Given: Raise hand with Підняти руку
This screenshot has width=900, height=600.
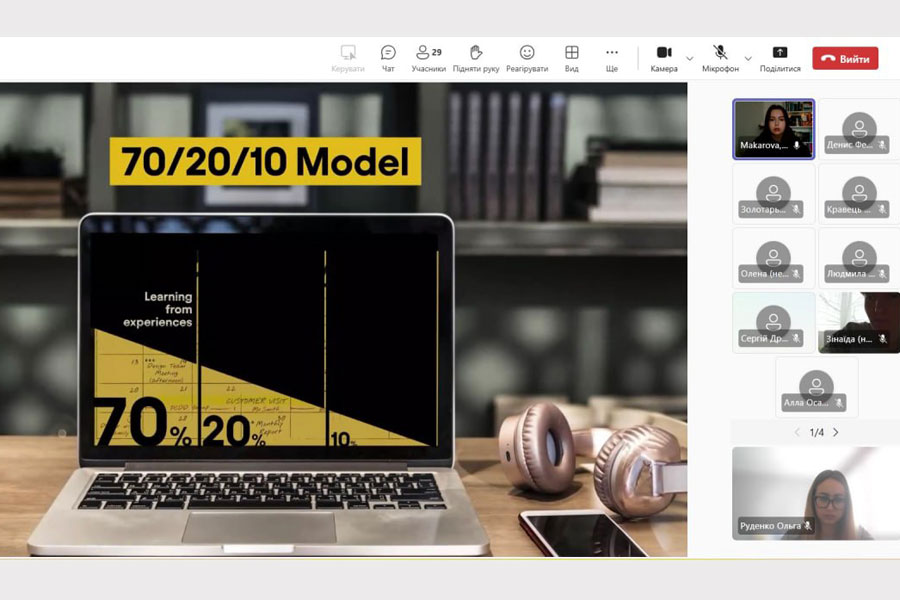Looking at the screenshot, I should coord(476,59).
